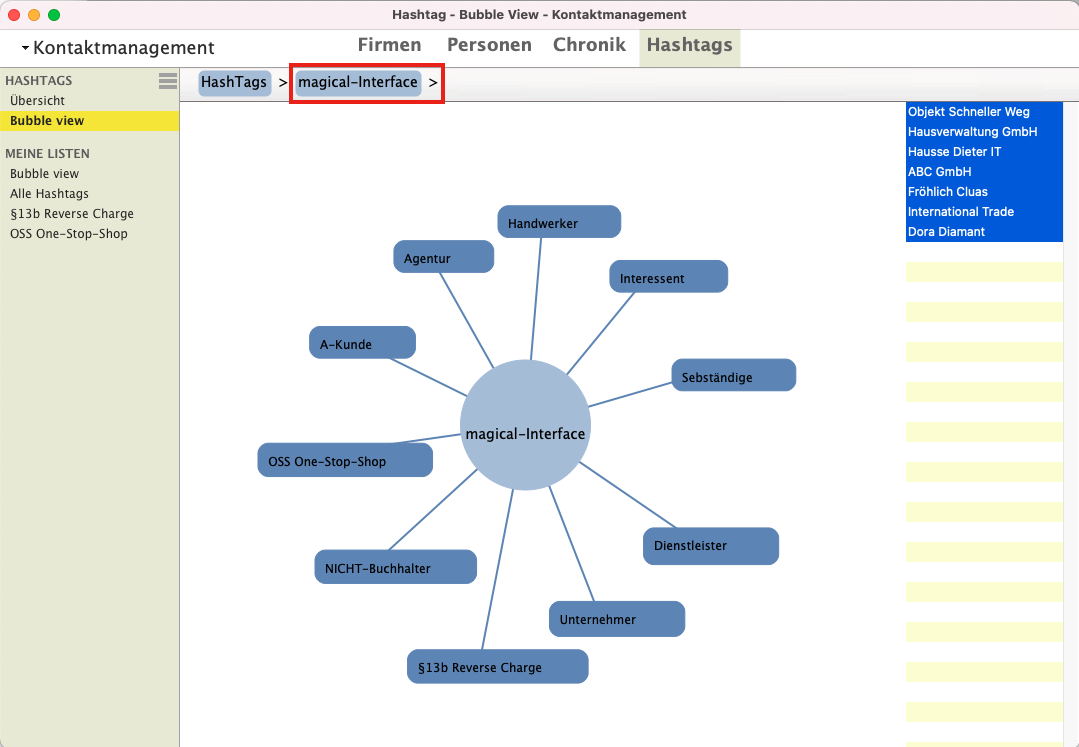The image size is (1079, 747).
Task: Click the NICHT-Buchhalter bubble
Action: point(395,567)
